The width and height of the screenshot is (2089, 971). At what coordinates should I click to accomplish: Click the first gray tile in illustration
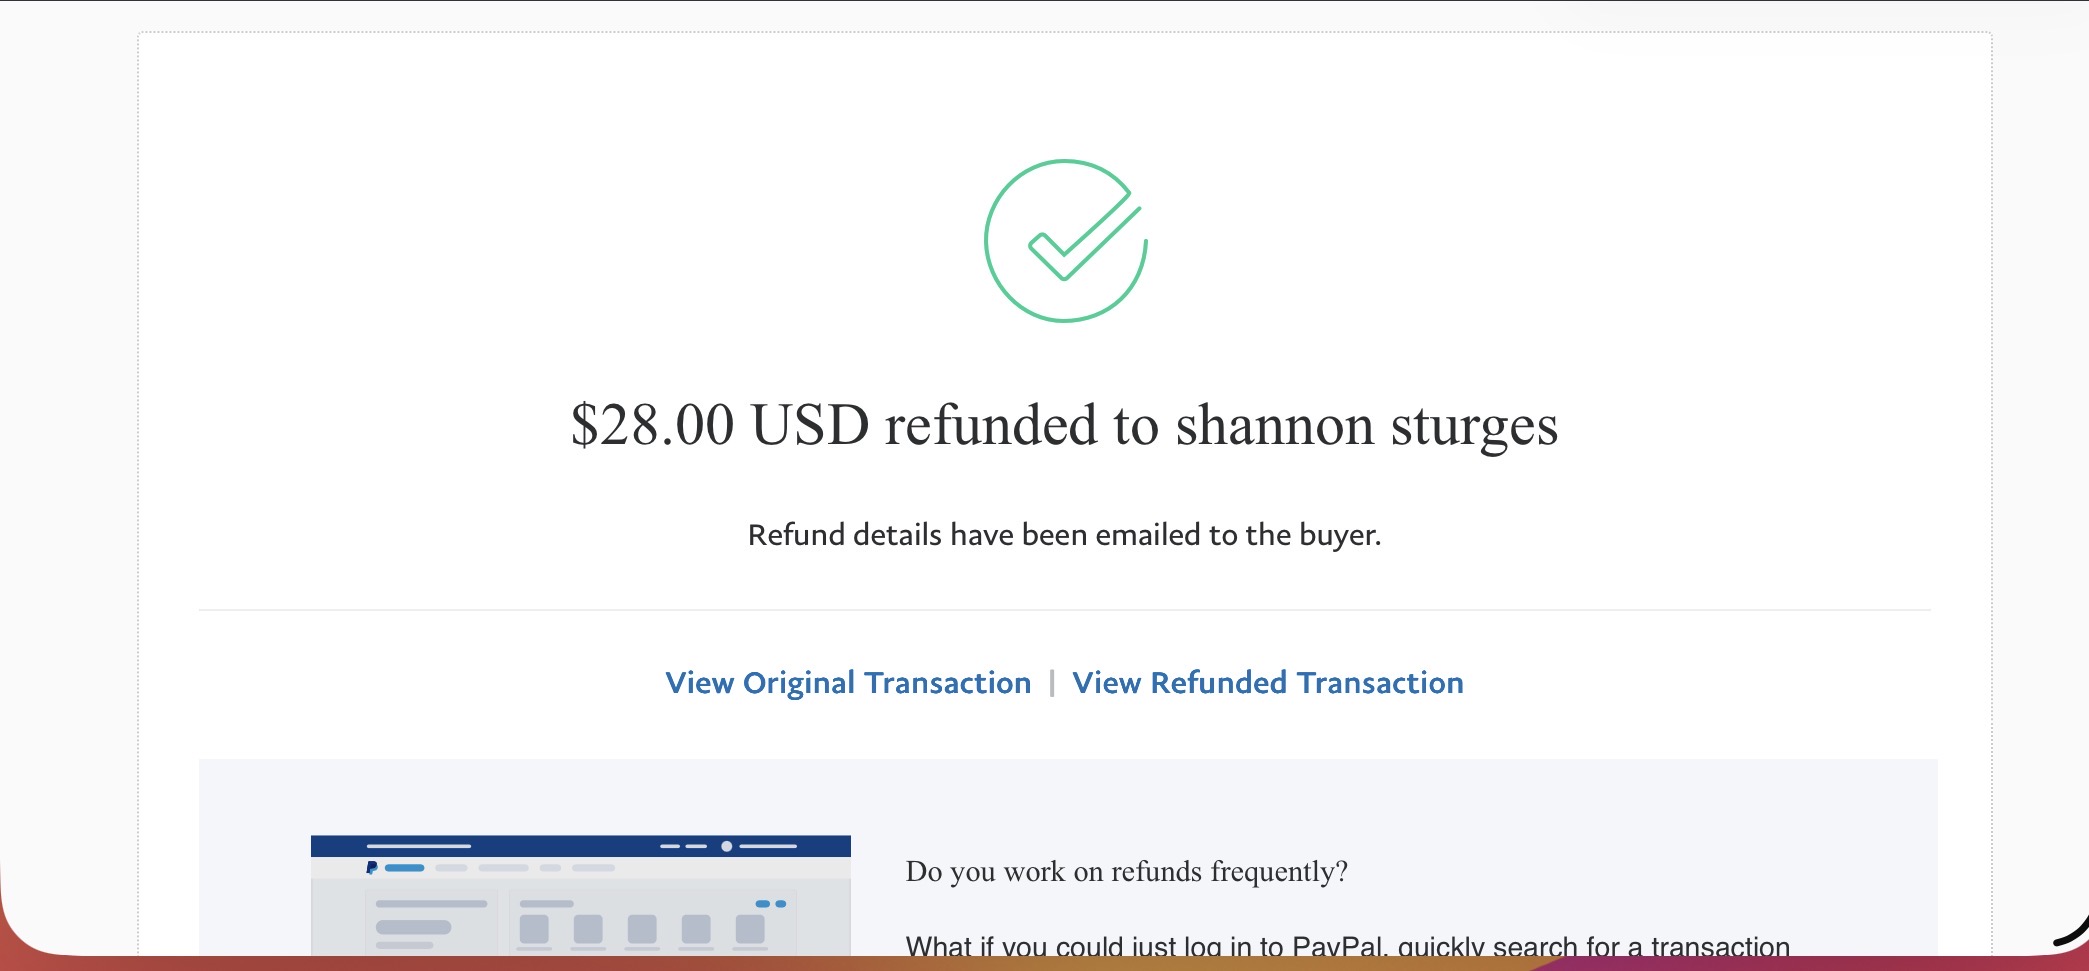click(534, 929)
